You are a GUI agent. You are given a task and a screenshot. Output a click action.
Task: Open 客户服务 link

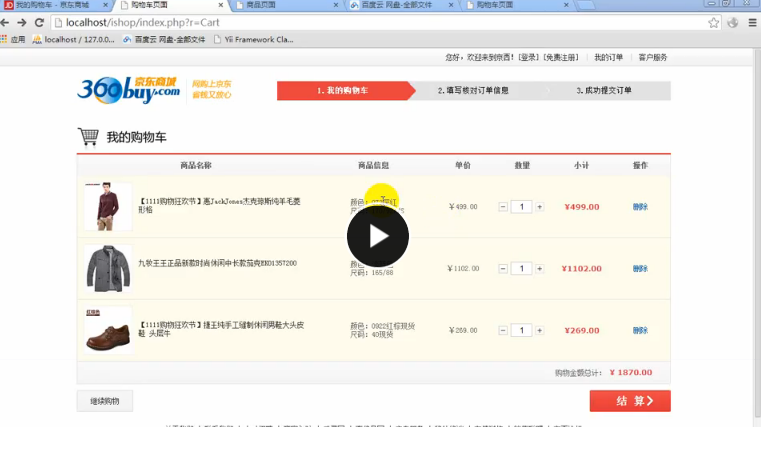tap(653, 57)
